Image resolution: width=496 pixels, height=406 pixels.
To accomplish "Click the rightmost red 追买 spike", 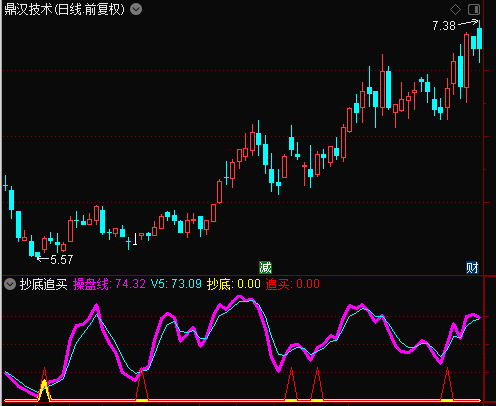I will pyautogui.click(x=447, y=383).
